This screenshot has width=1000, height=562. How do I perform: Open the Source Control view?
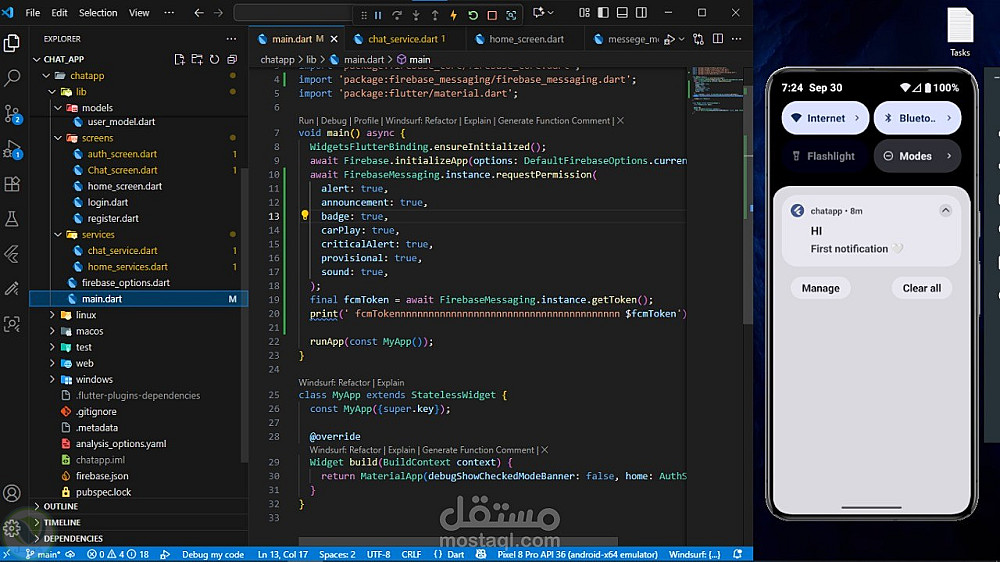(12, 114)
